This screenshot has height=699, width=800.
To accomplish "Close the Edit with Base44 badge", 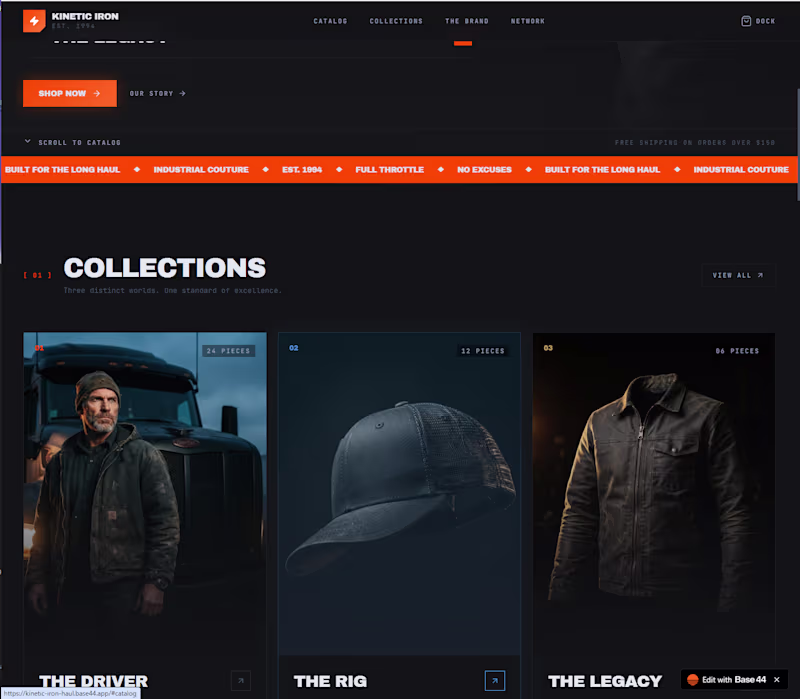I will coord(777,679).
